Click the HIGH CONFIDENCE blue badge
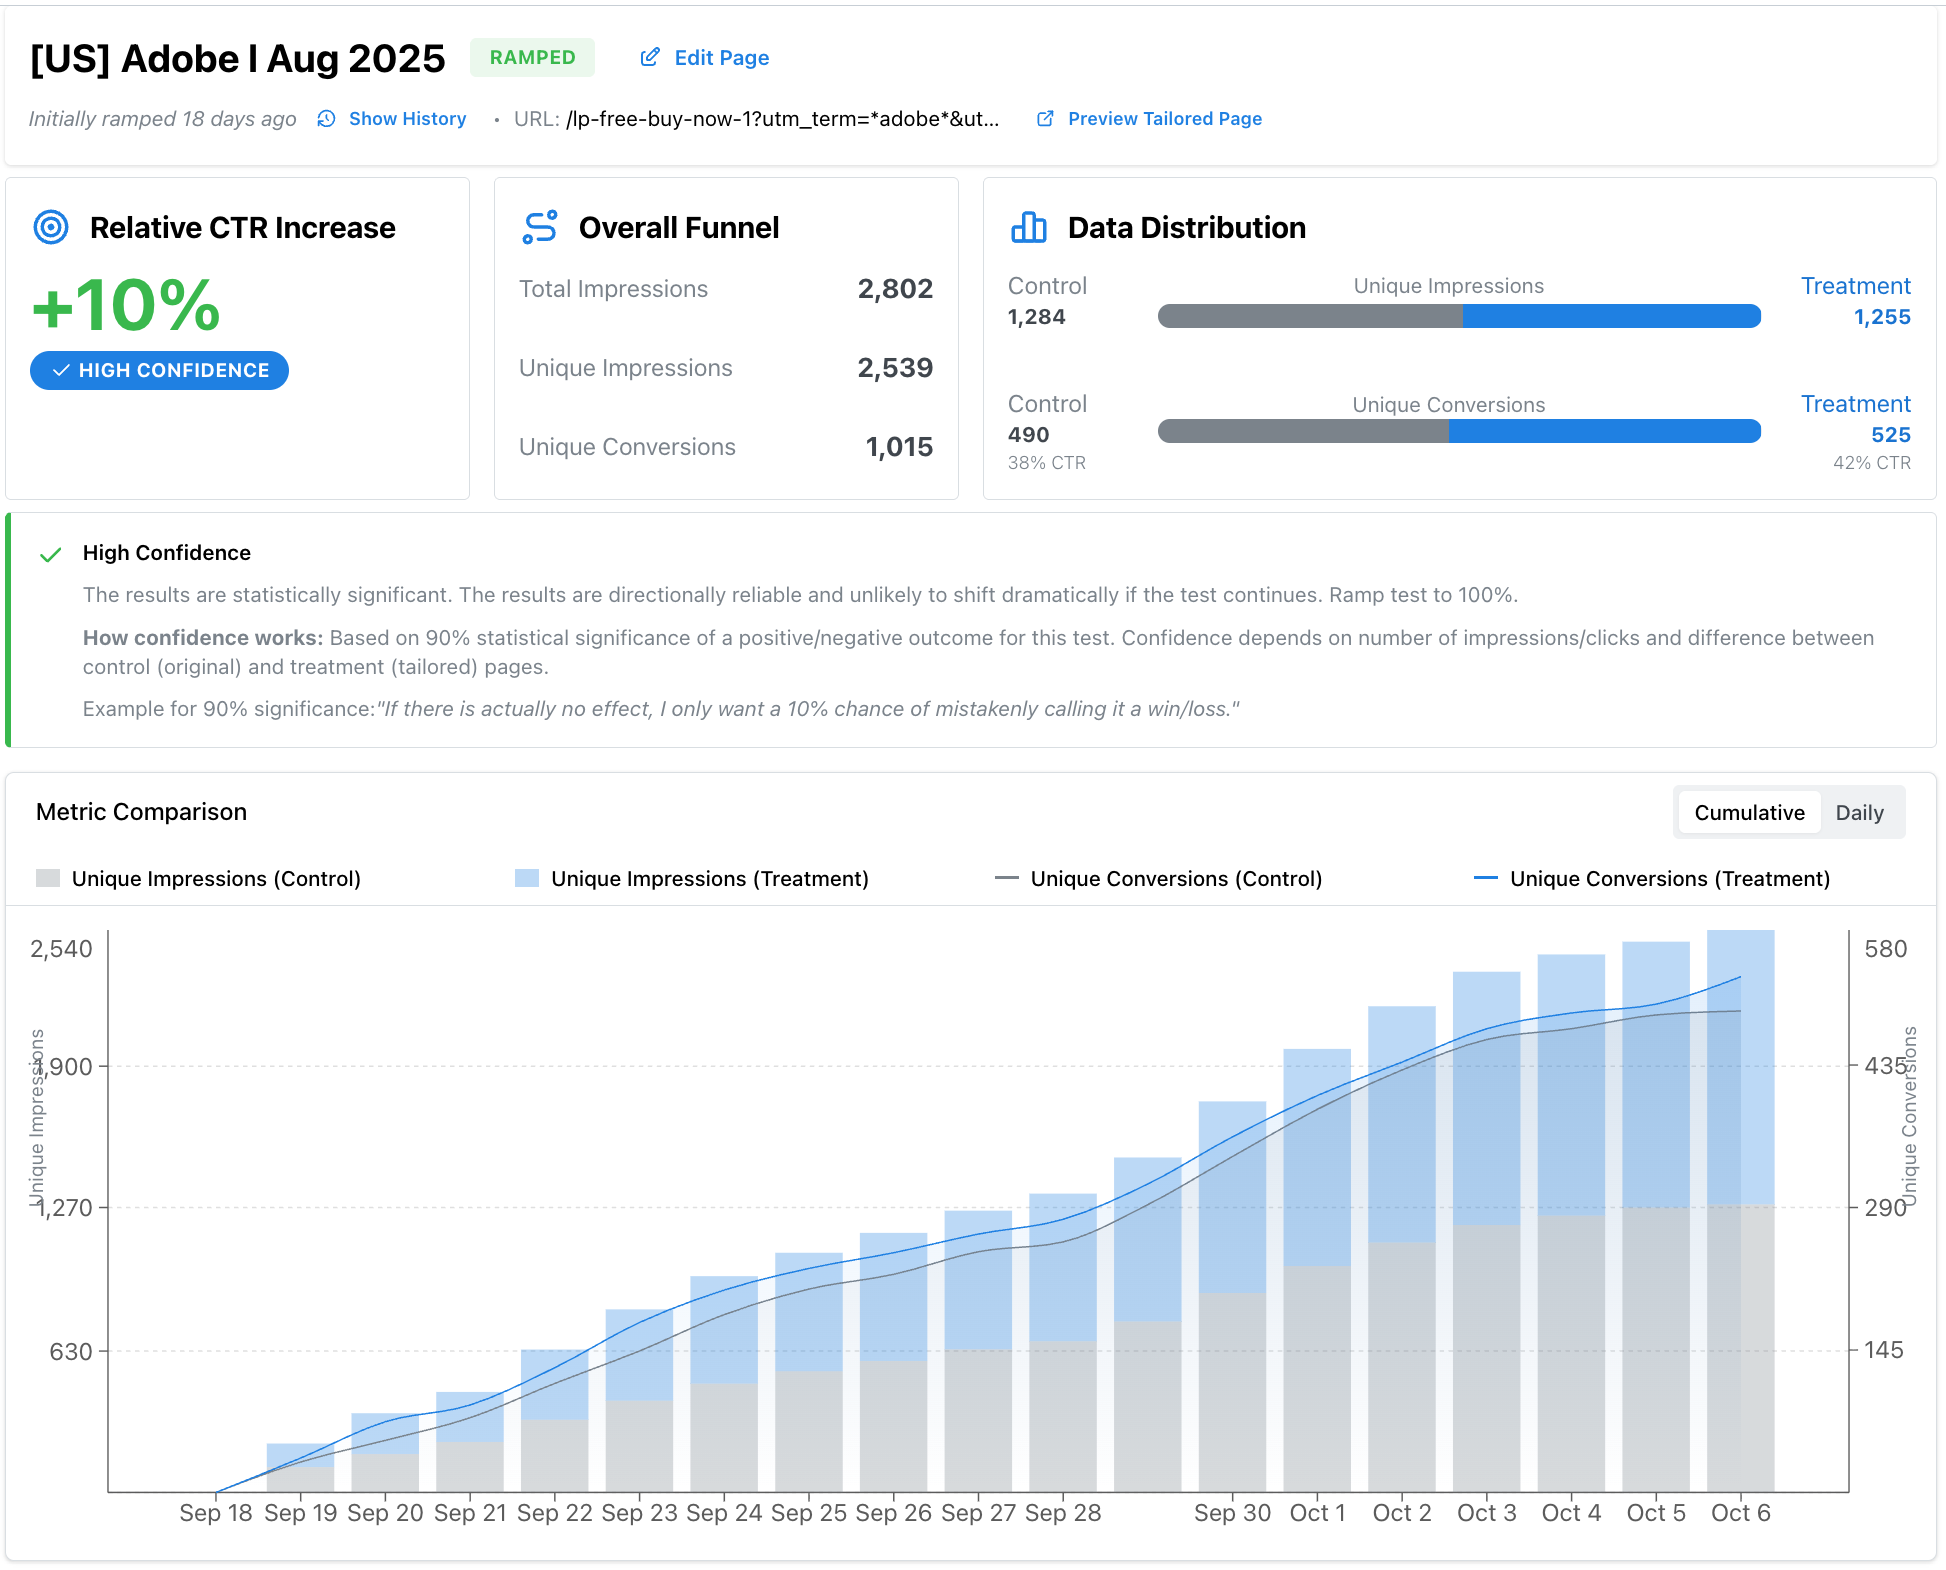Screen dimensions: 1946x1570 click(x=159, y=370)
